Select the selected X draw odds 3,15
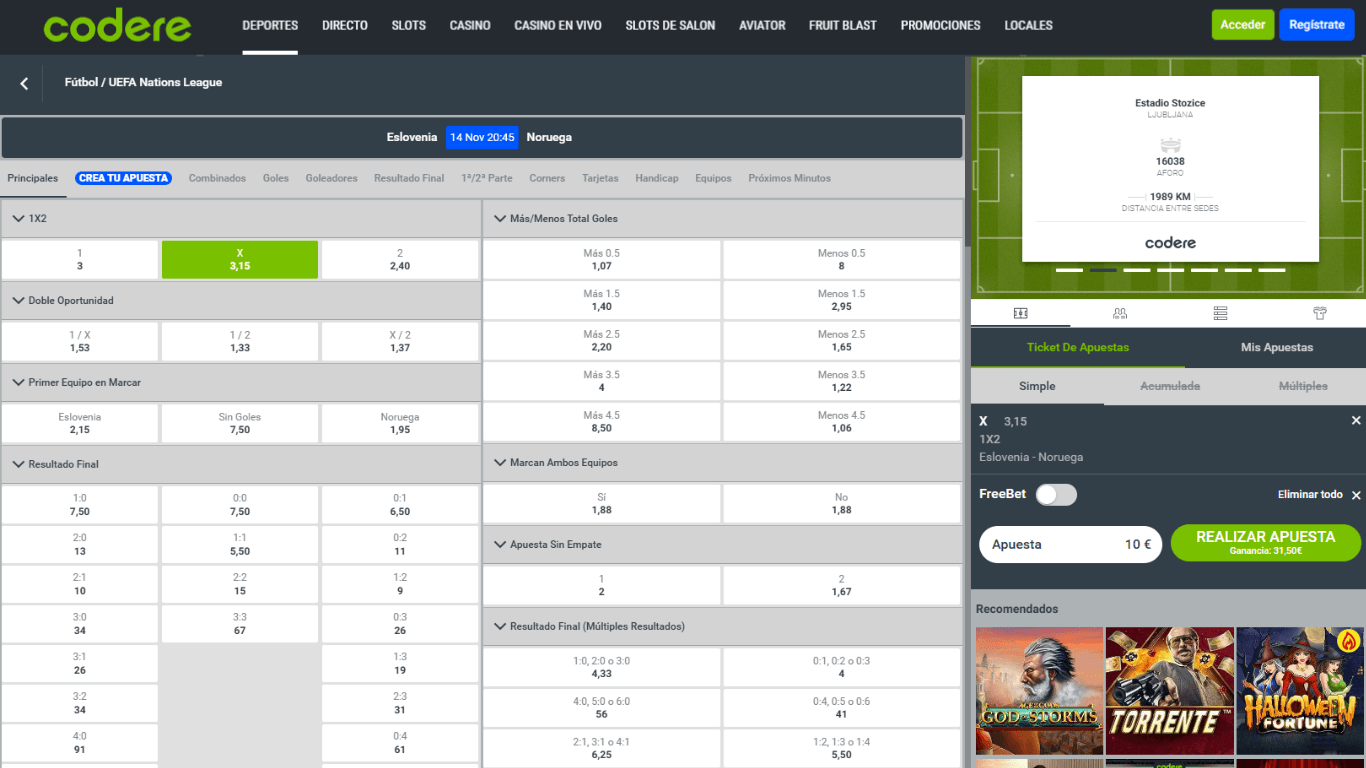The height and width of the screenshot is (768, 1366). (x=240, y=260)
